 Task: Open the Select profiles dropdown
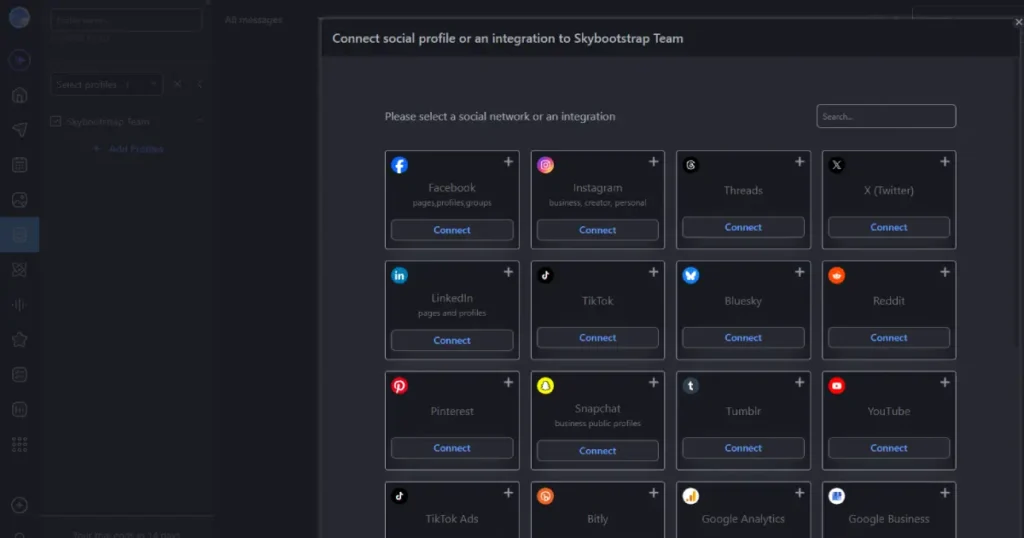point(106,84)
